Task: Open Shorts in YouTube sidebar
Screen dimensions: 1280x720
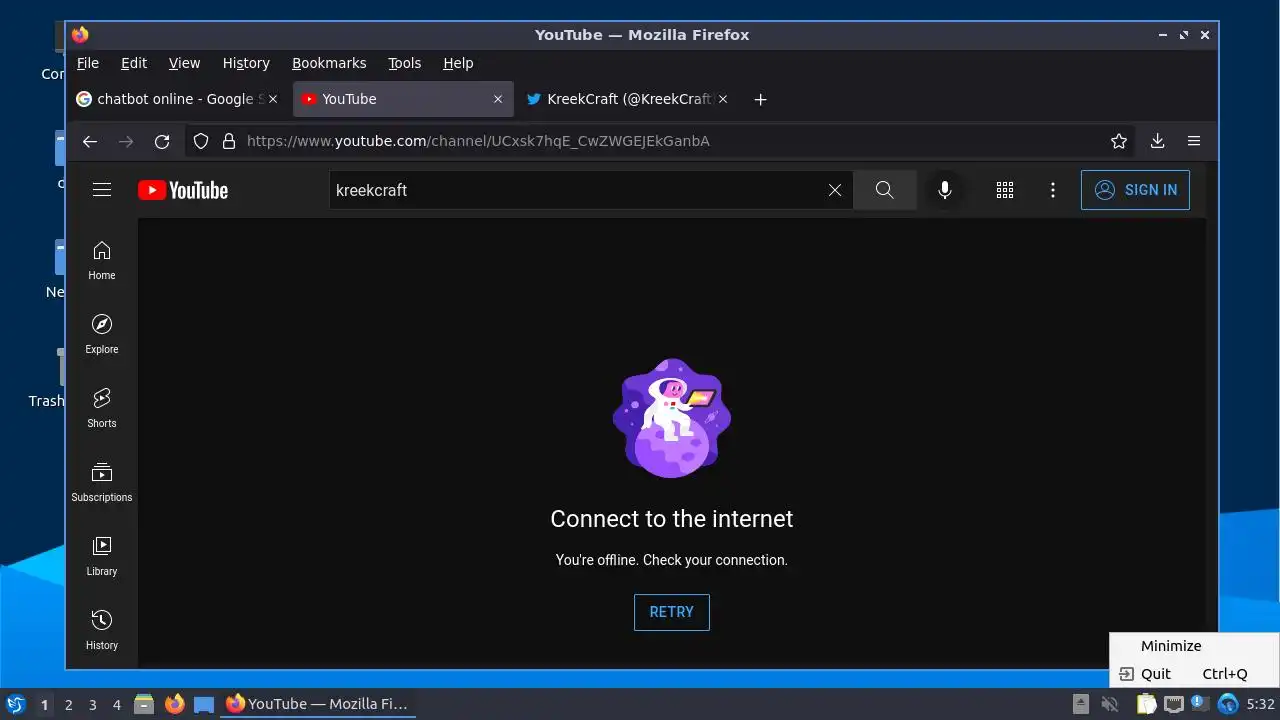Action: tap(102, 409)
